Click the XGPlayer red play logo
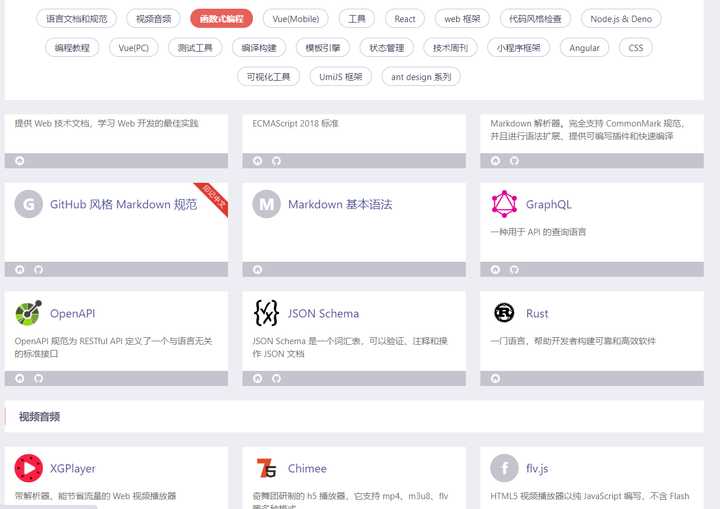Screen dimensions: 720x509 point(28,468)
